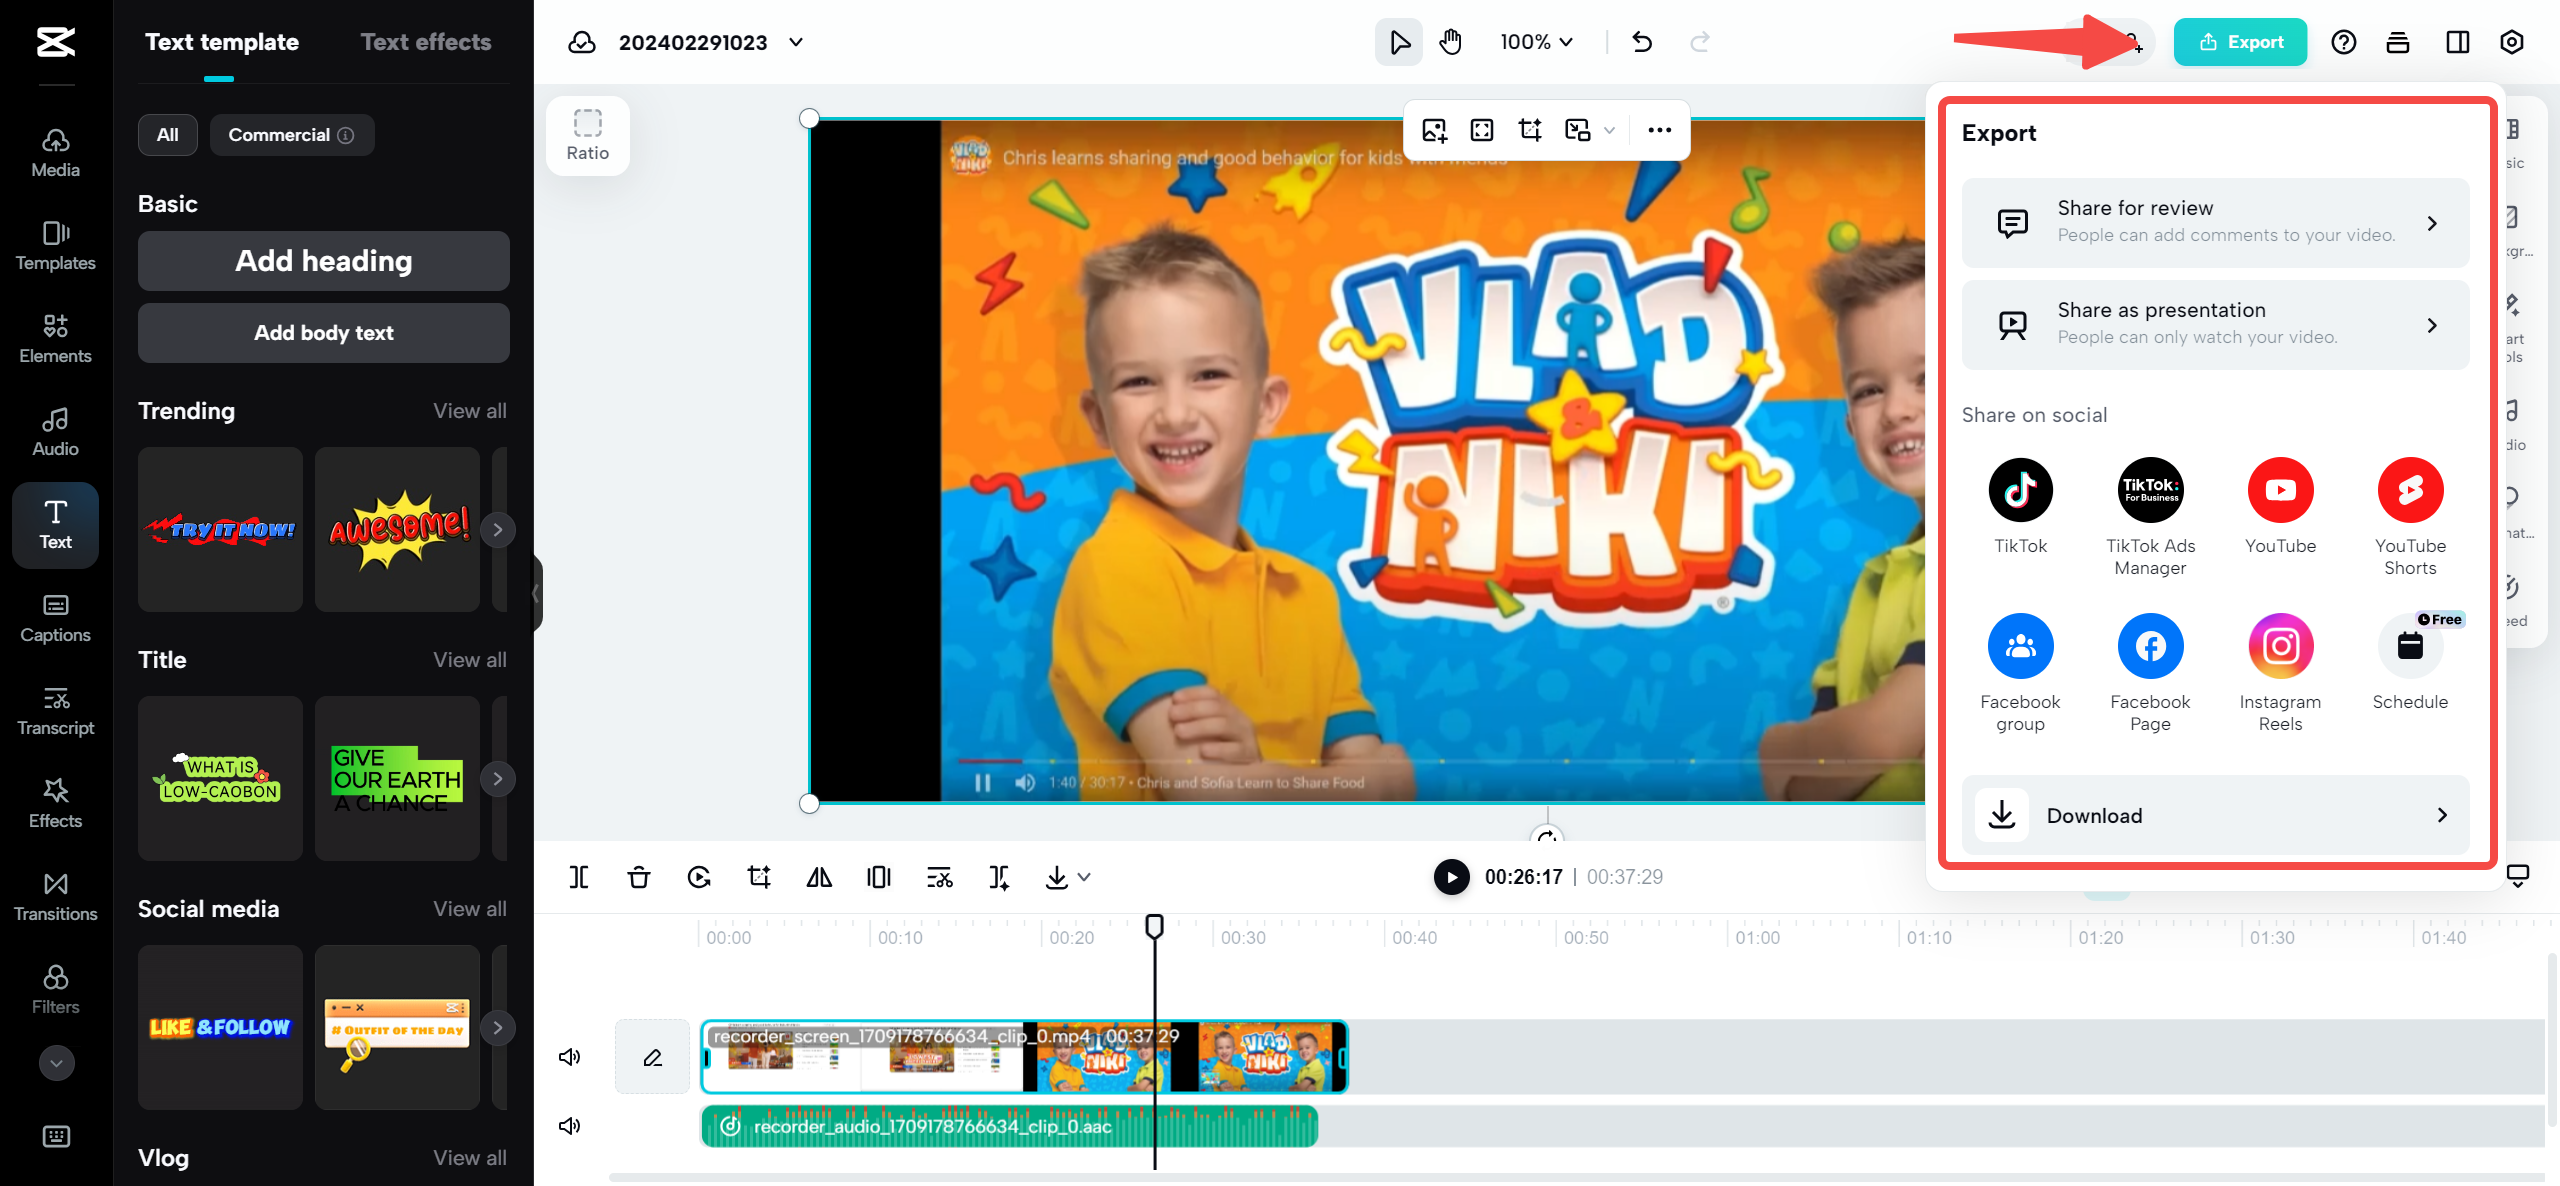The width and height of the screenshot is (2560, 1186).
Task: Expand the project name 202402291023 dropdown
Action: (x=795, y=42)
